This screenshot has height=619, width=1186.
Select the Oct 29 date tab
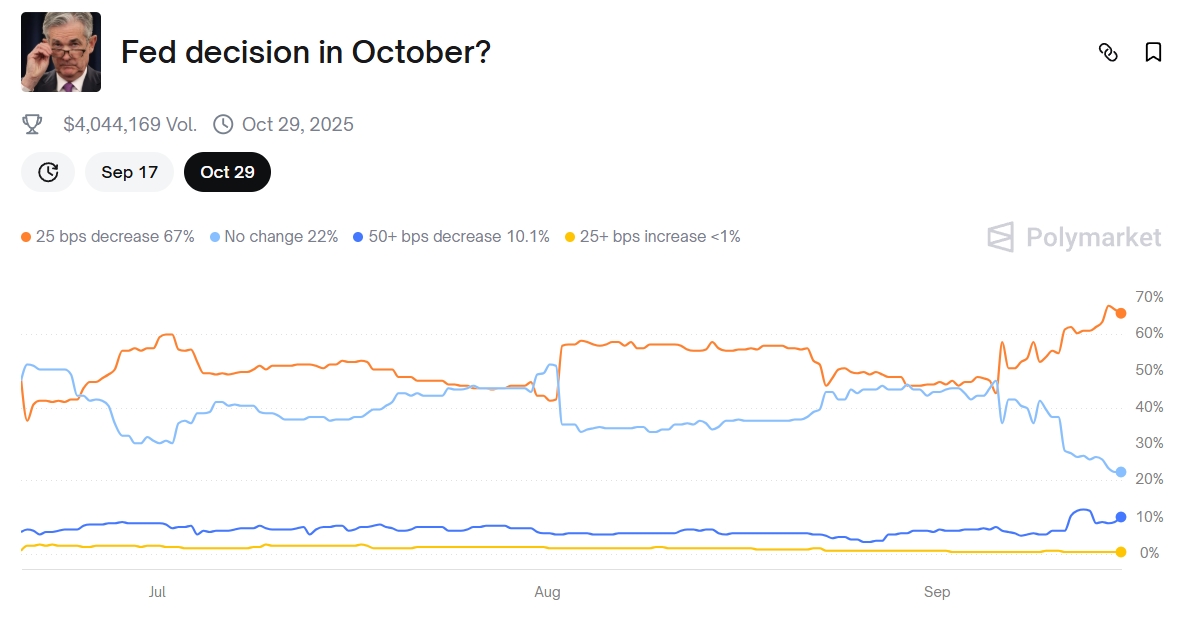(x=227, y=172)
